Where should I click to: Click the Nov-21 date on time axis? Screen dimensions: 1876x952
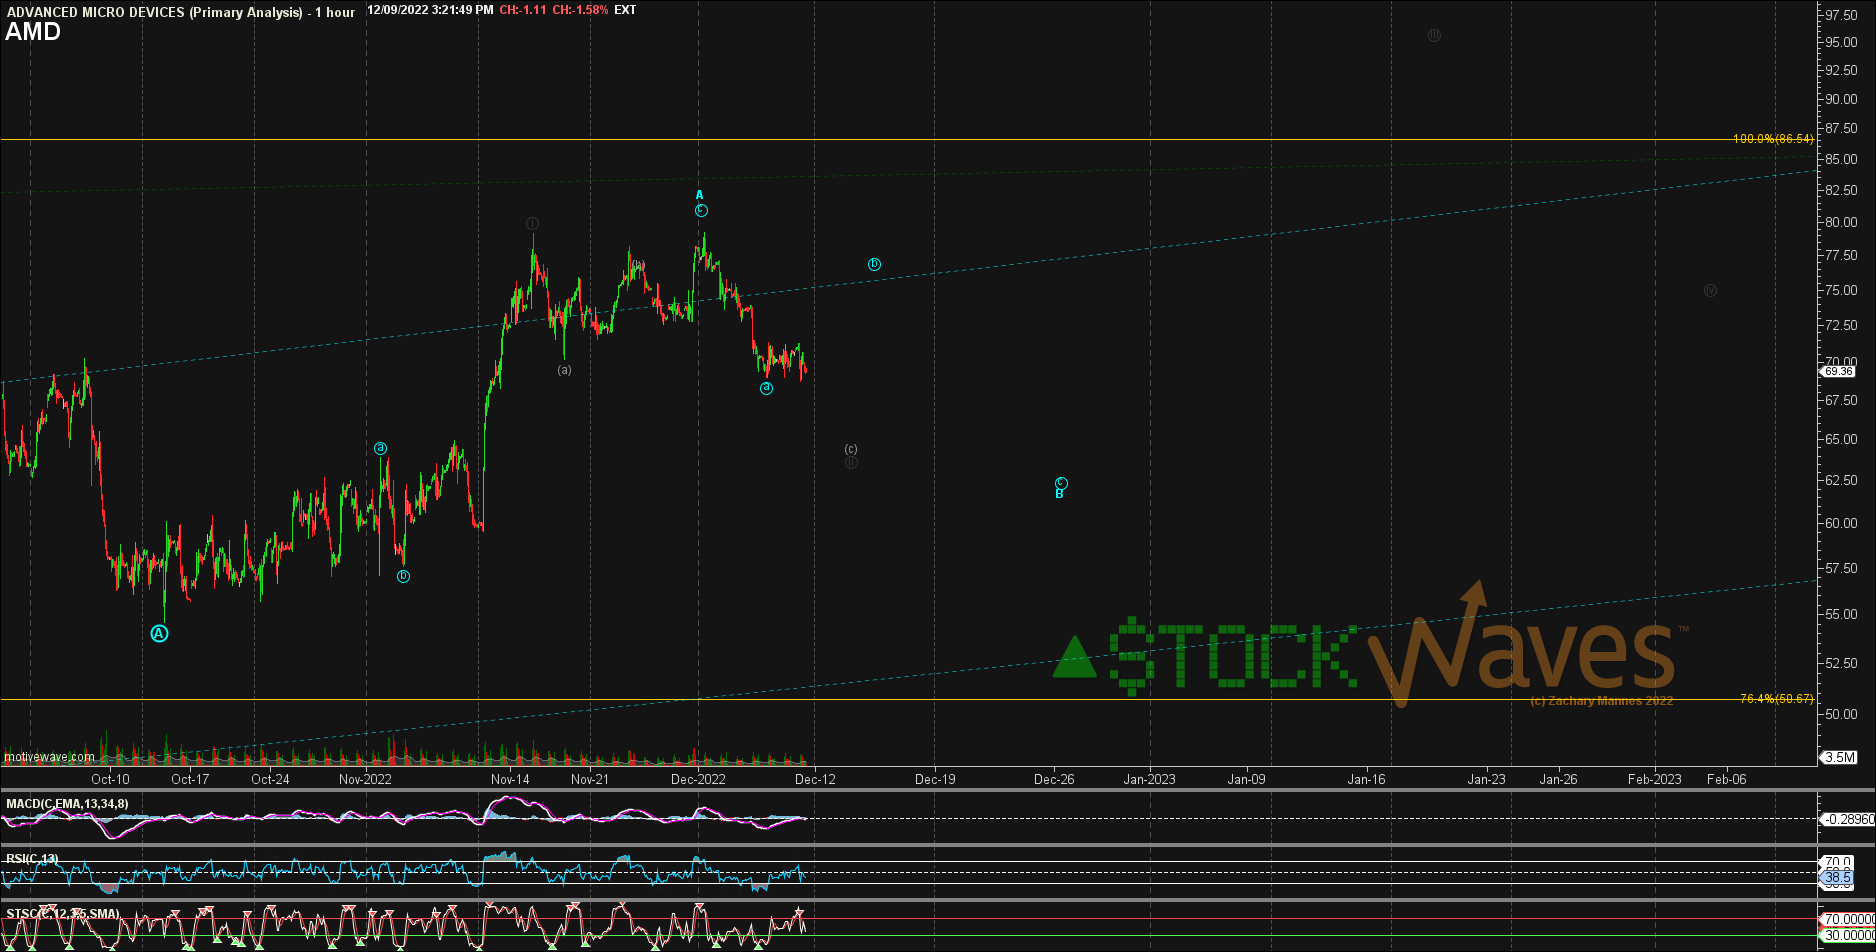(x=590, y=779)
